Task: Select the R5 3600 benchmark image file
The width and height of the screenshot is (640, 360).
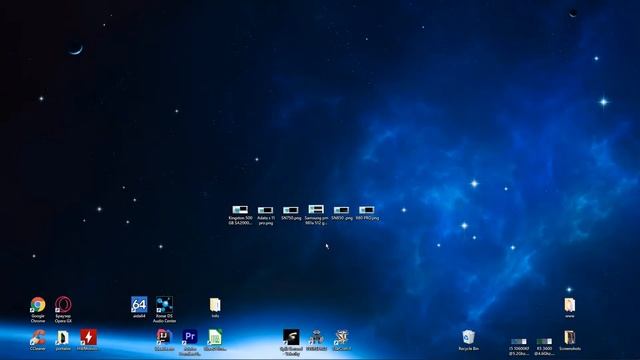Action: point(544,342)
